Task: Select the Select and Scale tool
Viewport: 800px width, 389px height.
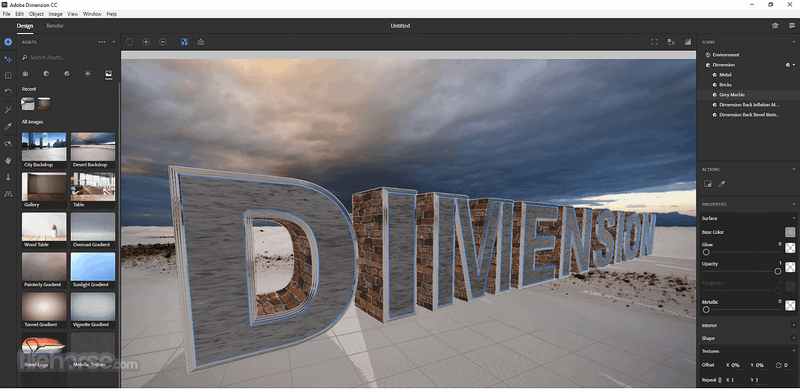Action: [8, 76]
